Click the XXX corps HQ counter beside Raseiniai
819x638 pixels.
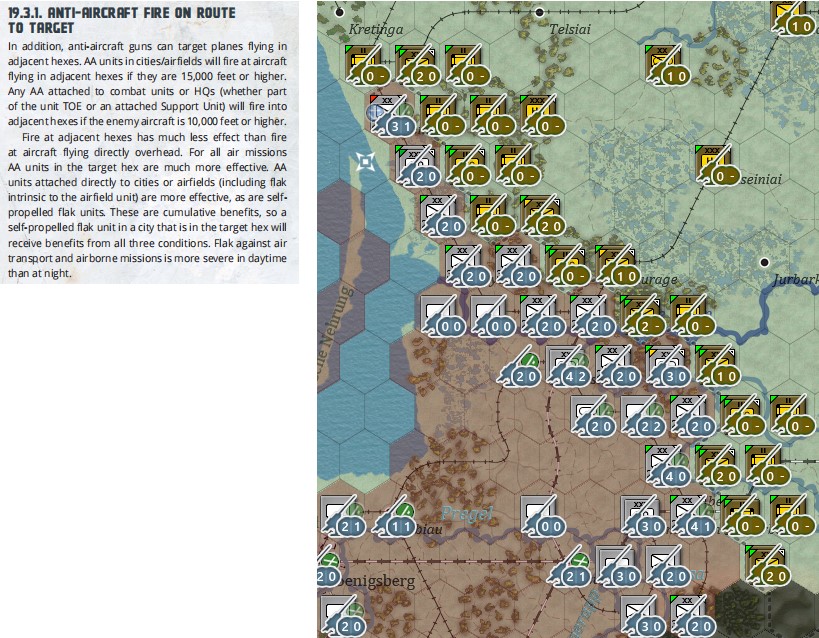coord(717,164)
